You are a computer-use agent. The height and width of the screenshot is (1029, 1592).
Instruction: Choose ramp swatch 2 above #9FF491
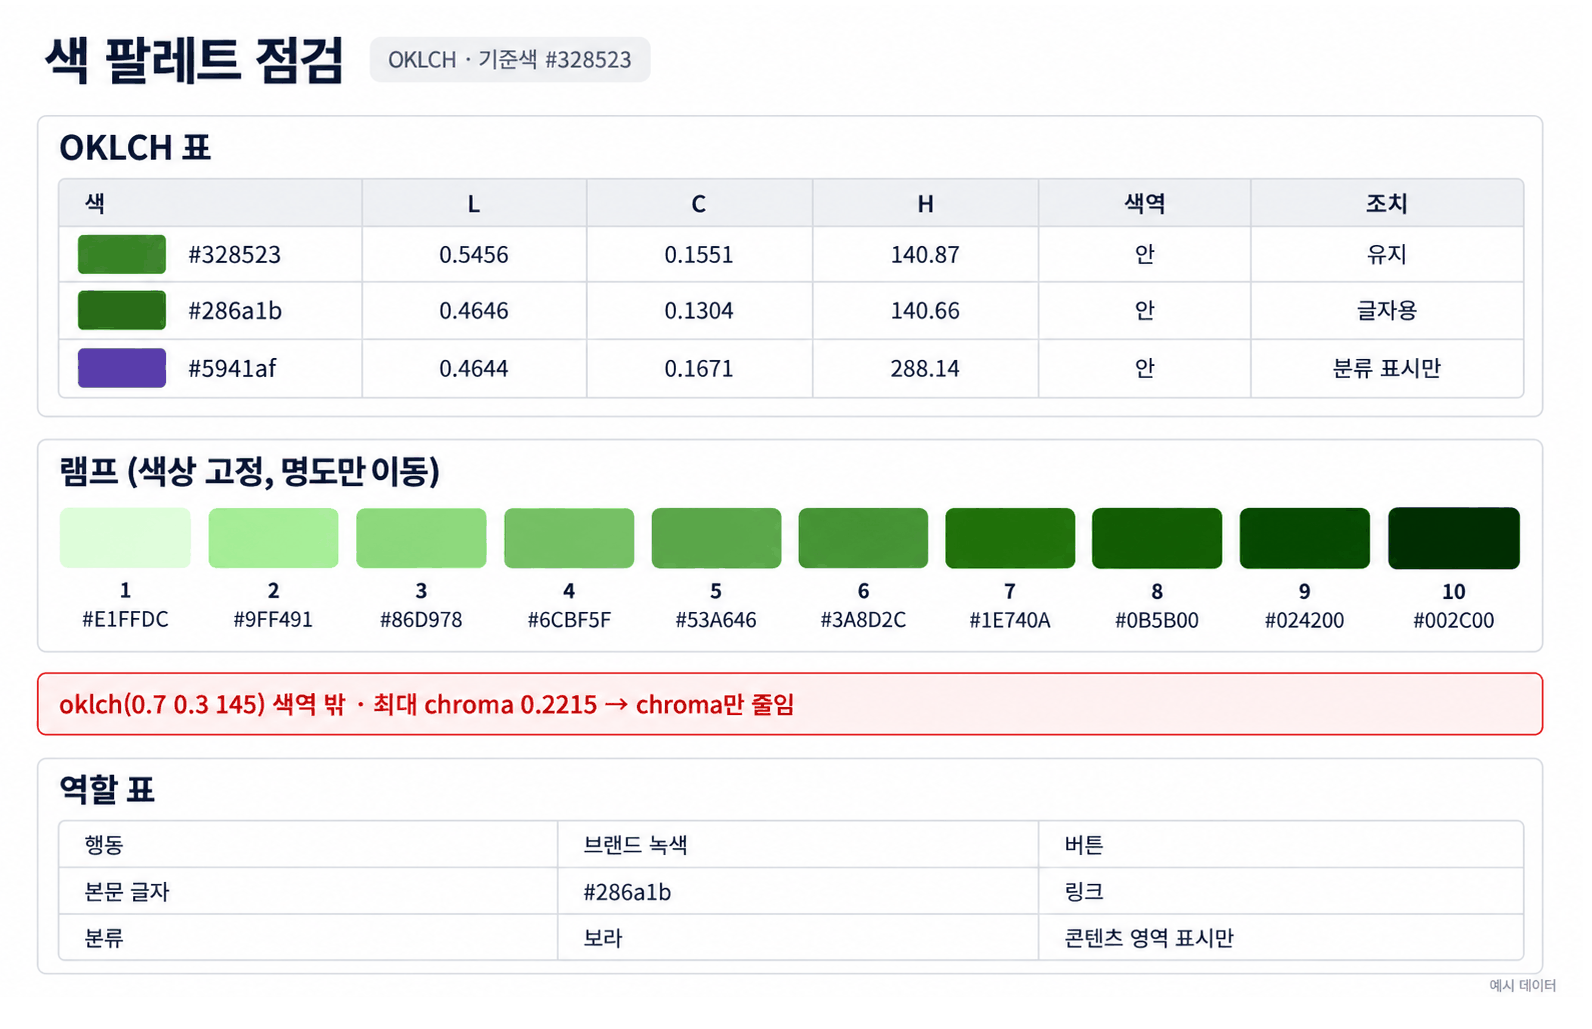click(x=273, y=538)
